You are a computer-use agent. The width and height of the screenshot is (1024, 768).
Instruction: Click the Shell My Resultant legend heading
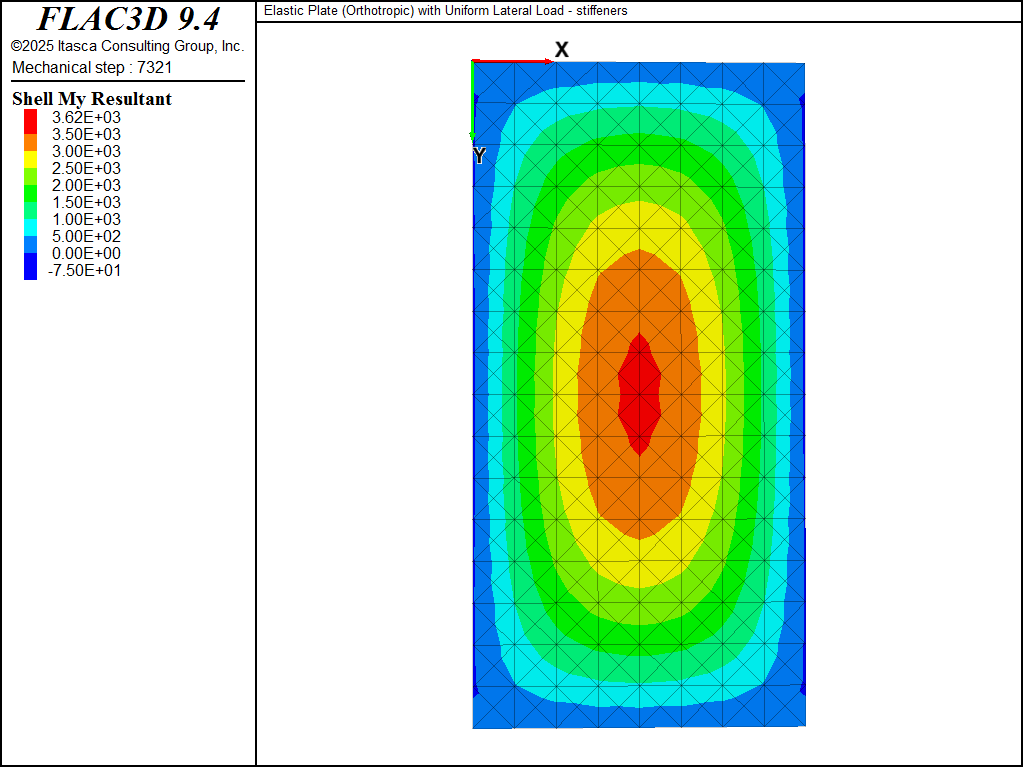(92, 99)
